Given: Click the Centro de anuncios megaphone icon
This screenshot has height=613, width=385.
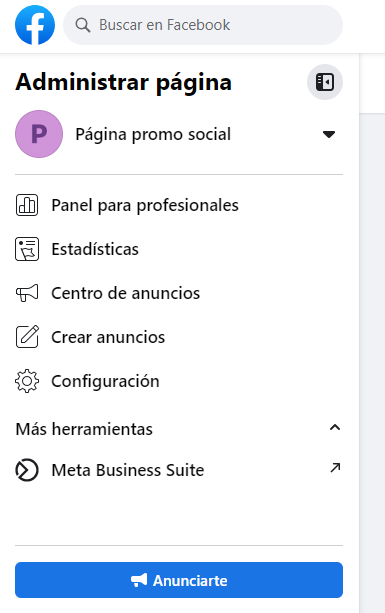Looking at the screenshot, I should click(x=27, y=293).
